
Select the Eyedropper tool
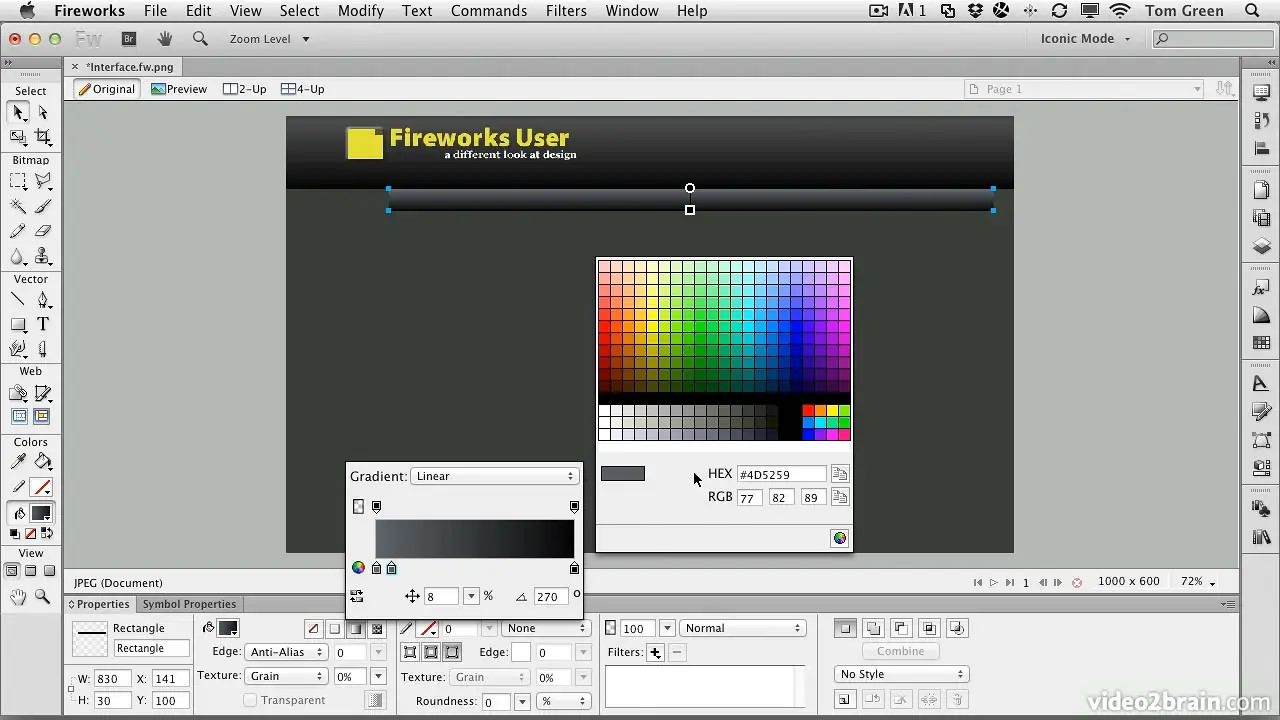(x=19, y=462)
